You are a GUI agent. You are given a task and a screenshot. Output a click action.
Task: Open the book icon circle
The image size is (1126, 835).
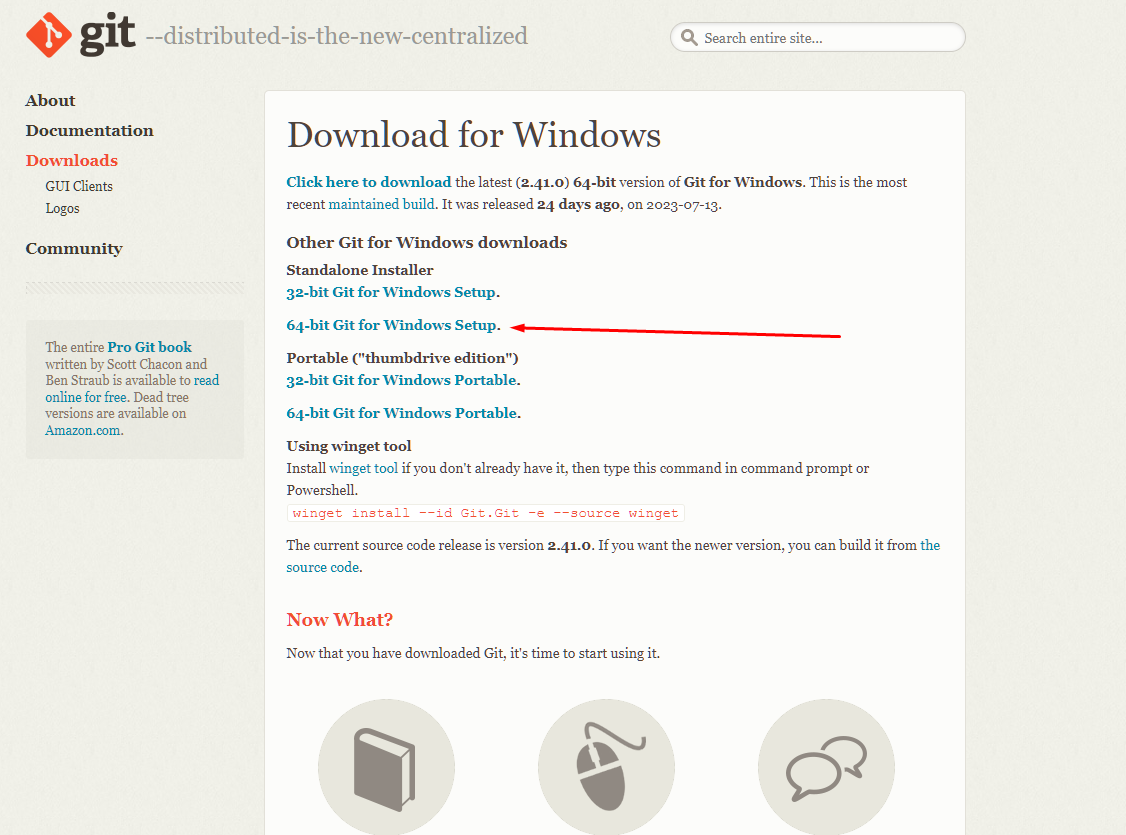[x=386, y=767]
